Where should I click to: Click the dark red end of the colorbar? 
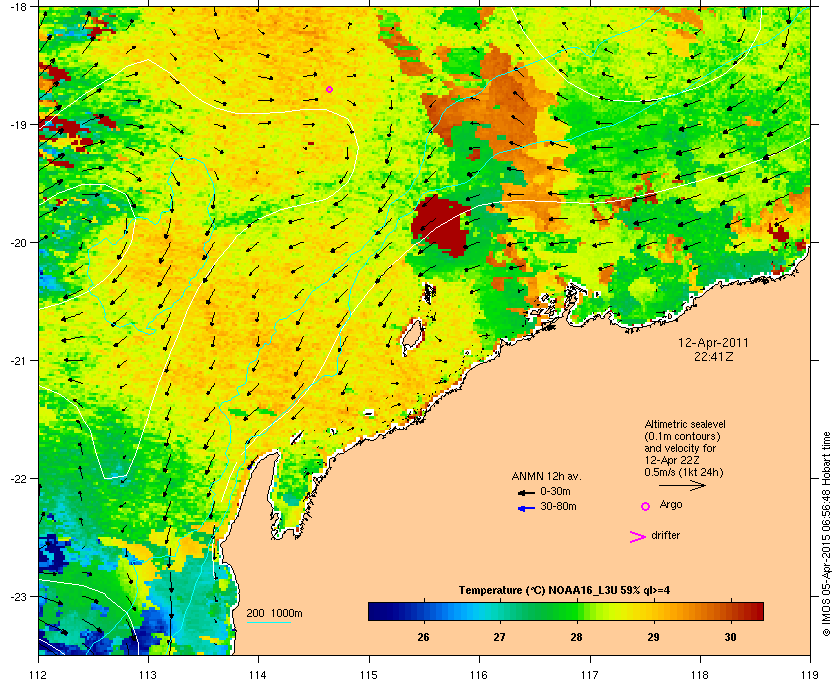point(756,611)
